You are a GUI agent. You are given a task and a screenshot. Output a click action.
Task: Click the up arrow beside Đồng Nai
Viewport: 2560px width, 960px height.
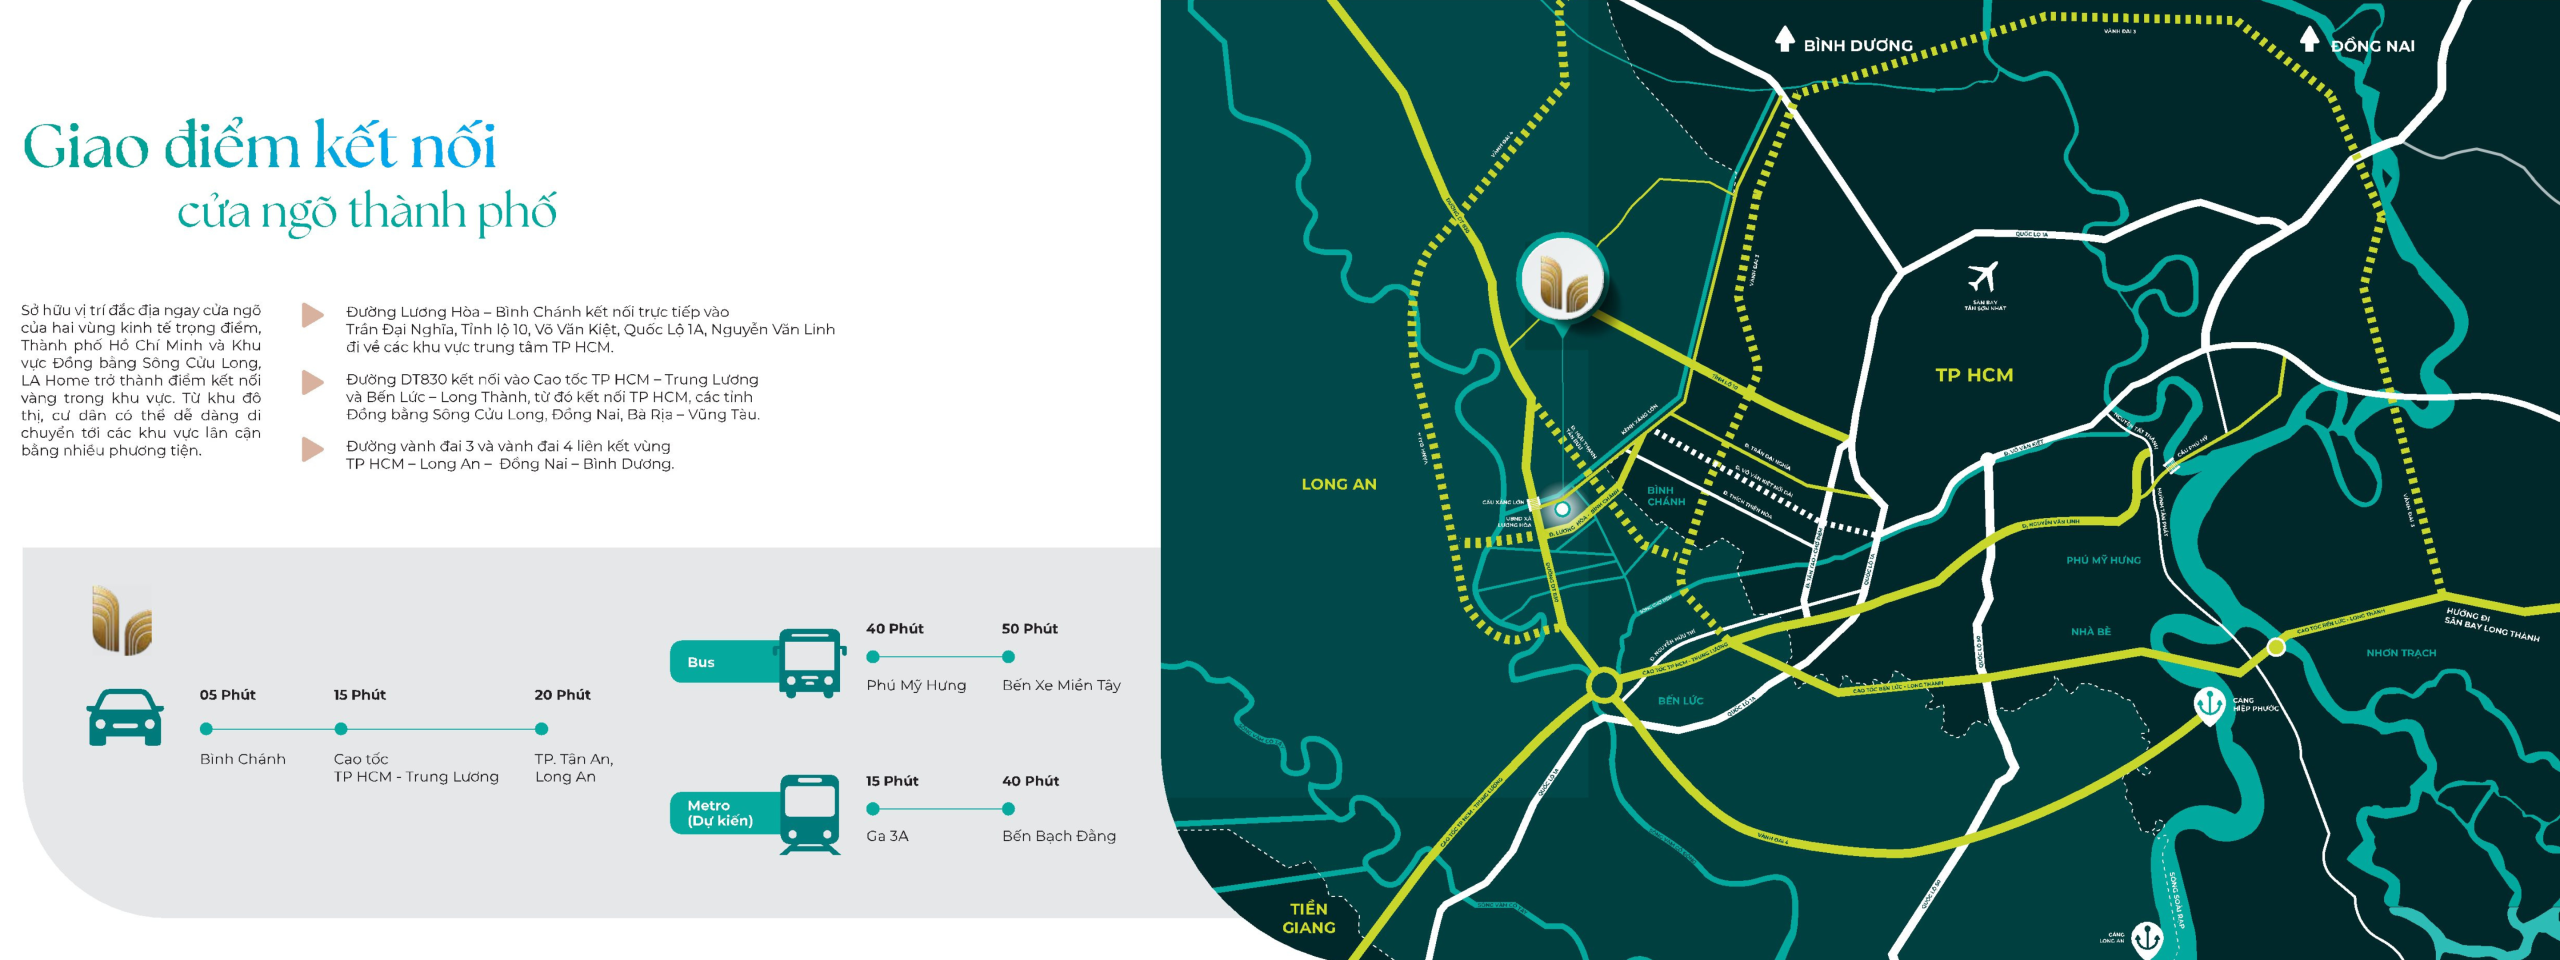pyautogui.click(x=2309, y=39)
